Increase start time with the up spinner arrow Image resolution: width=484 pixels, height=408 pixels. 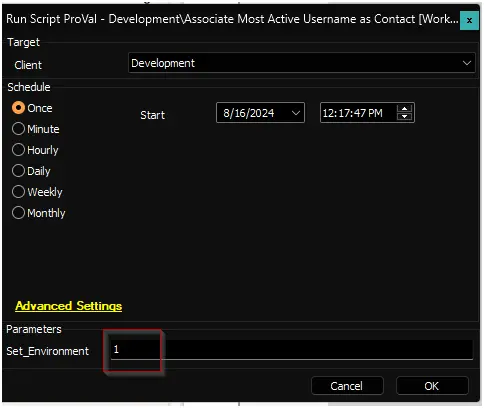tap(405, 109)
